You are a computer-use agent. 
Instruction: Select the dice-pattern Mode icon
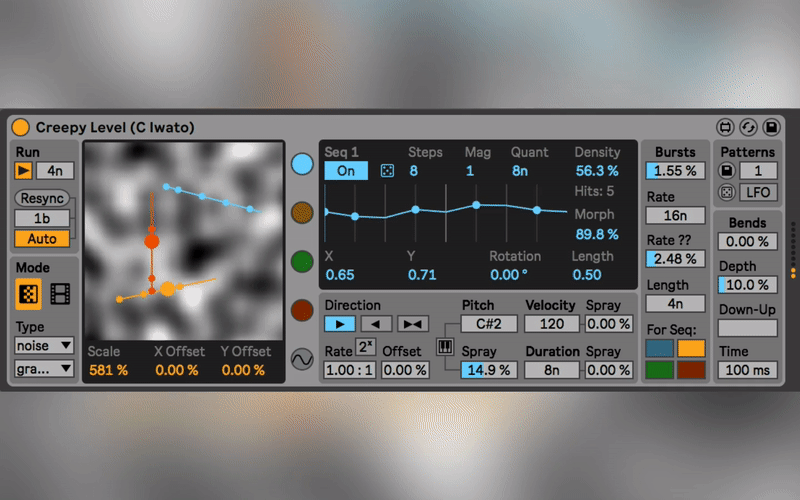pyautogui.click(x=30, y=294)
